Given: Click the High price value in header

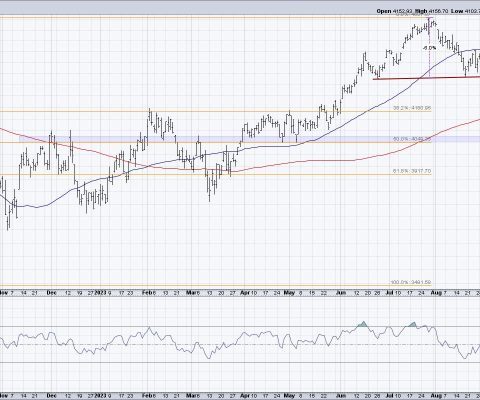Looking at the screenshot, I should 439,11.
